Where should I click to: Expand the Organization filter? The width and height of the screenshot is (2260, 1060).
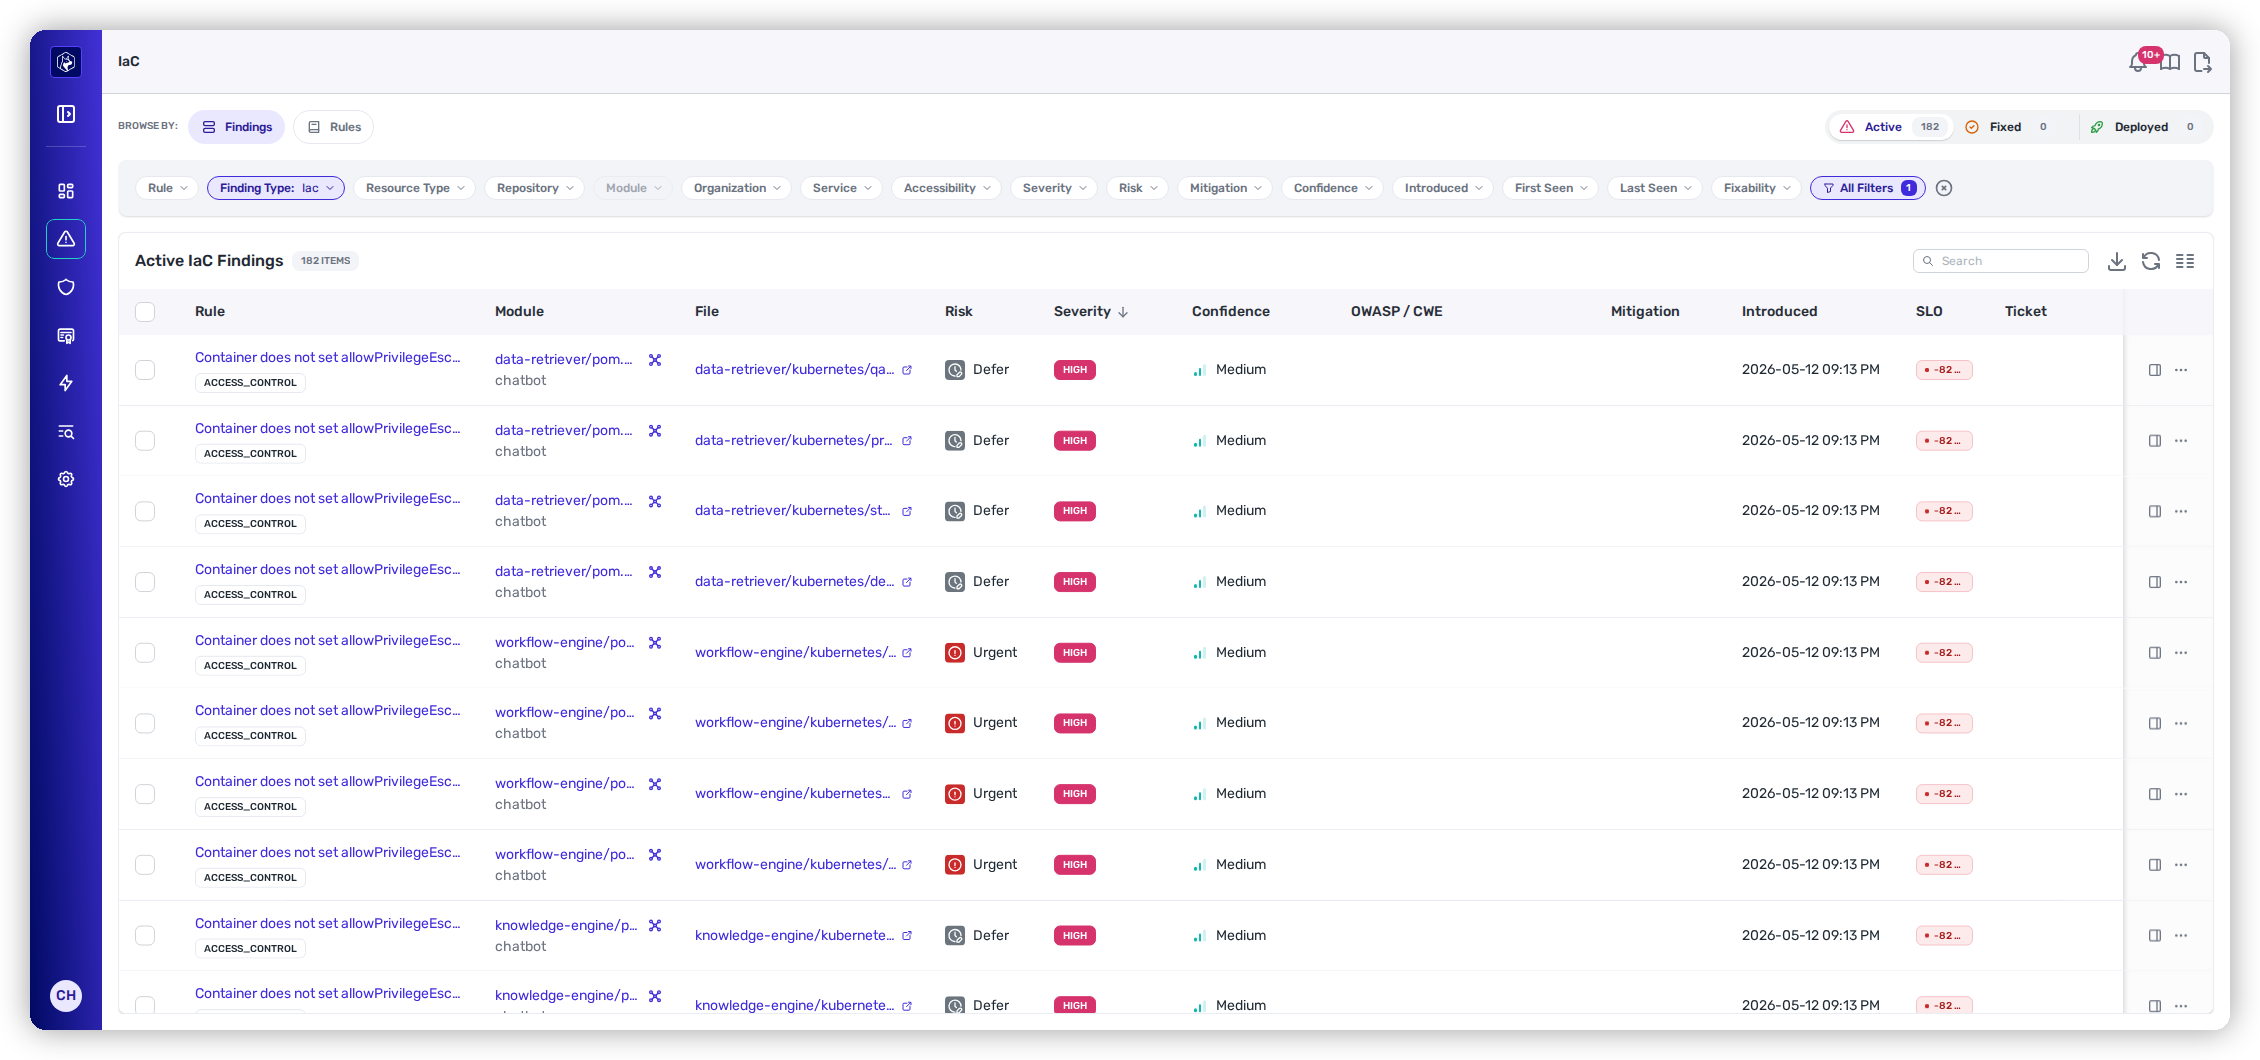pos(736,188)
